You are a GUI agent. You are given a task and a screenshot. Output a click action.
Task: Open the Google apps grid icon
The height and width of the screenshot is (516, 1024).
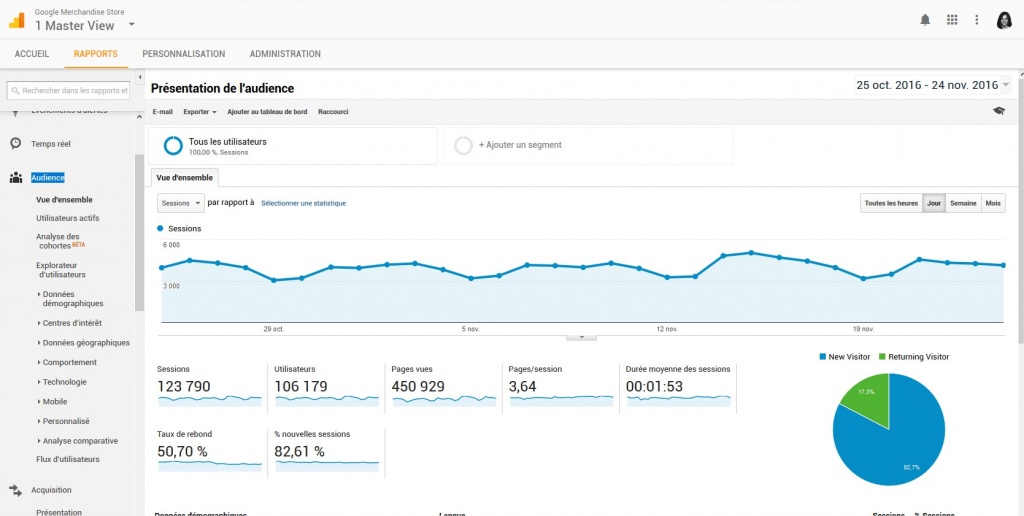click(952, 20)
